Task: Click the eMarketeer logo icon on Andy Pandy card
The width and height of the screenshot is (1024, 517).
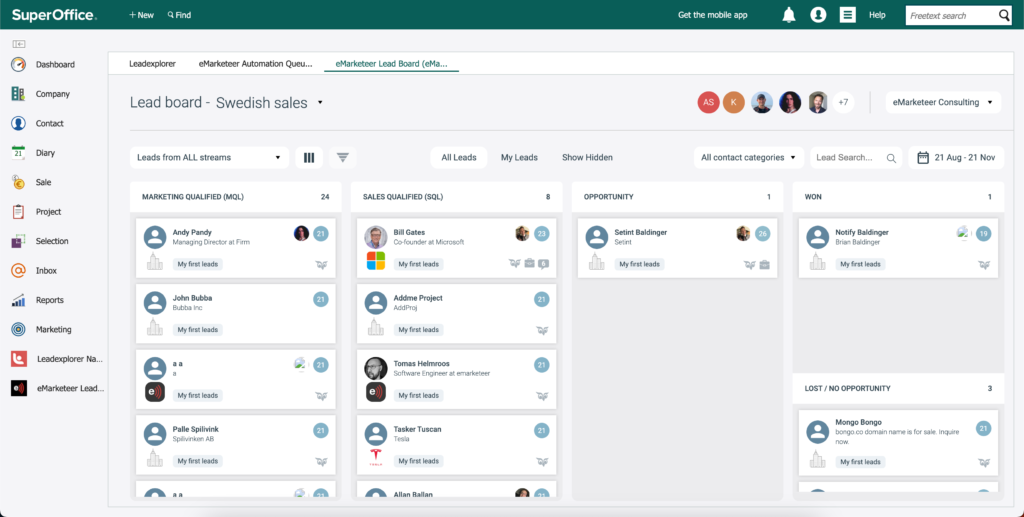Action: pos(321,264)
